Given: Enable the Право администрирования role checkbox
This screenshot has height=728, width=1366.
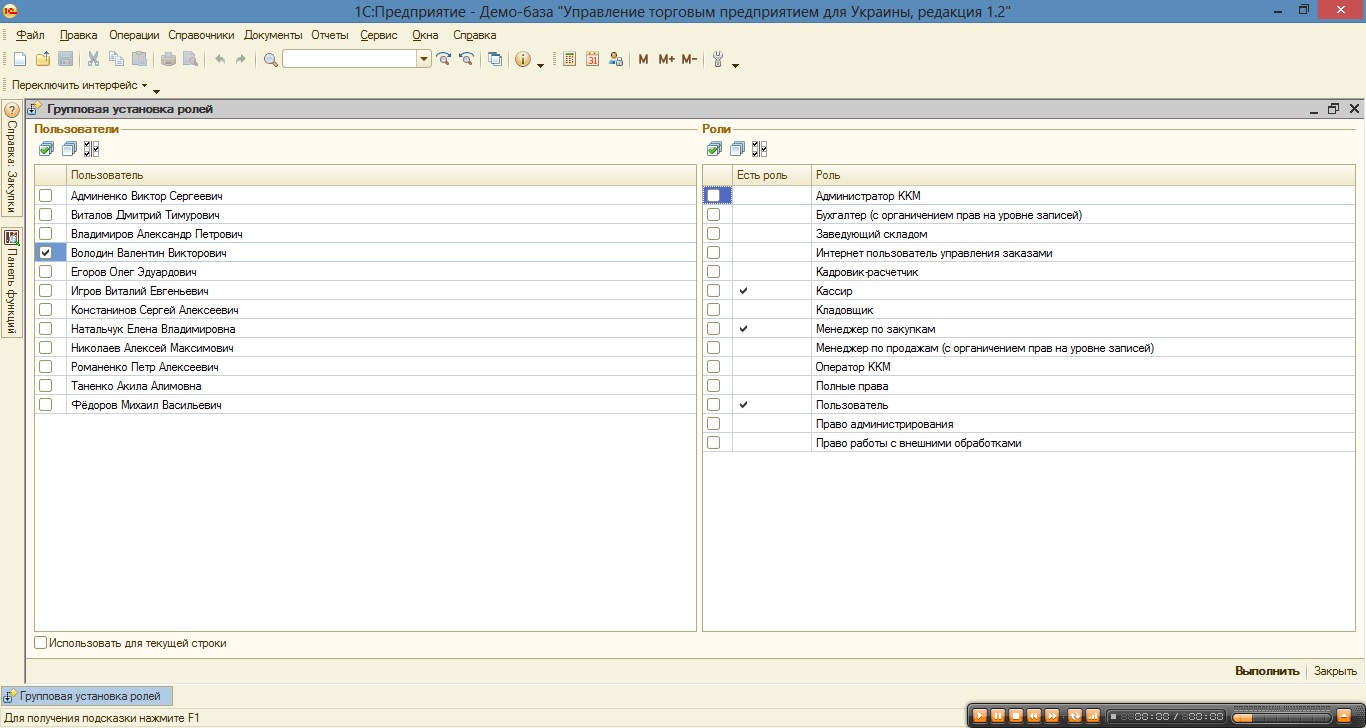Looking at the screenshot, I should [713, 424].
